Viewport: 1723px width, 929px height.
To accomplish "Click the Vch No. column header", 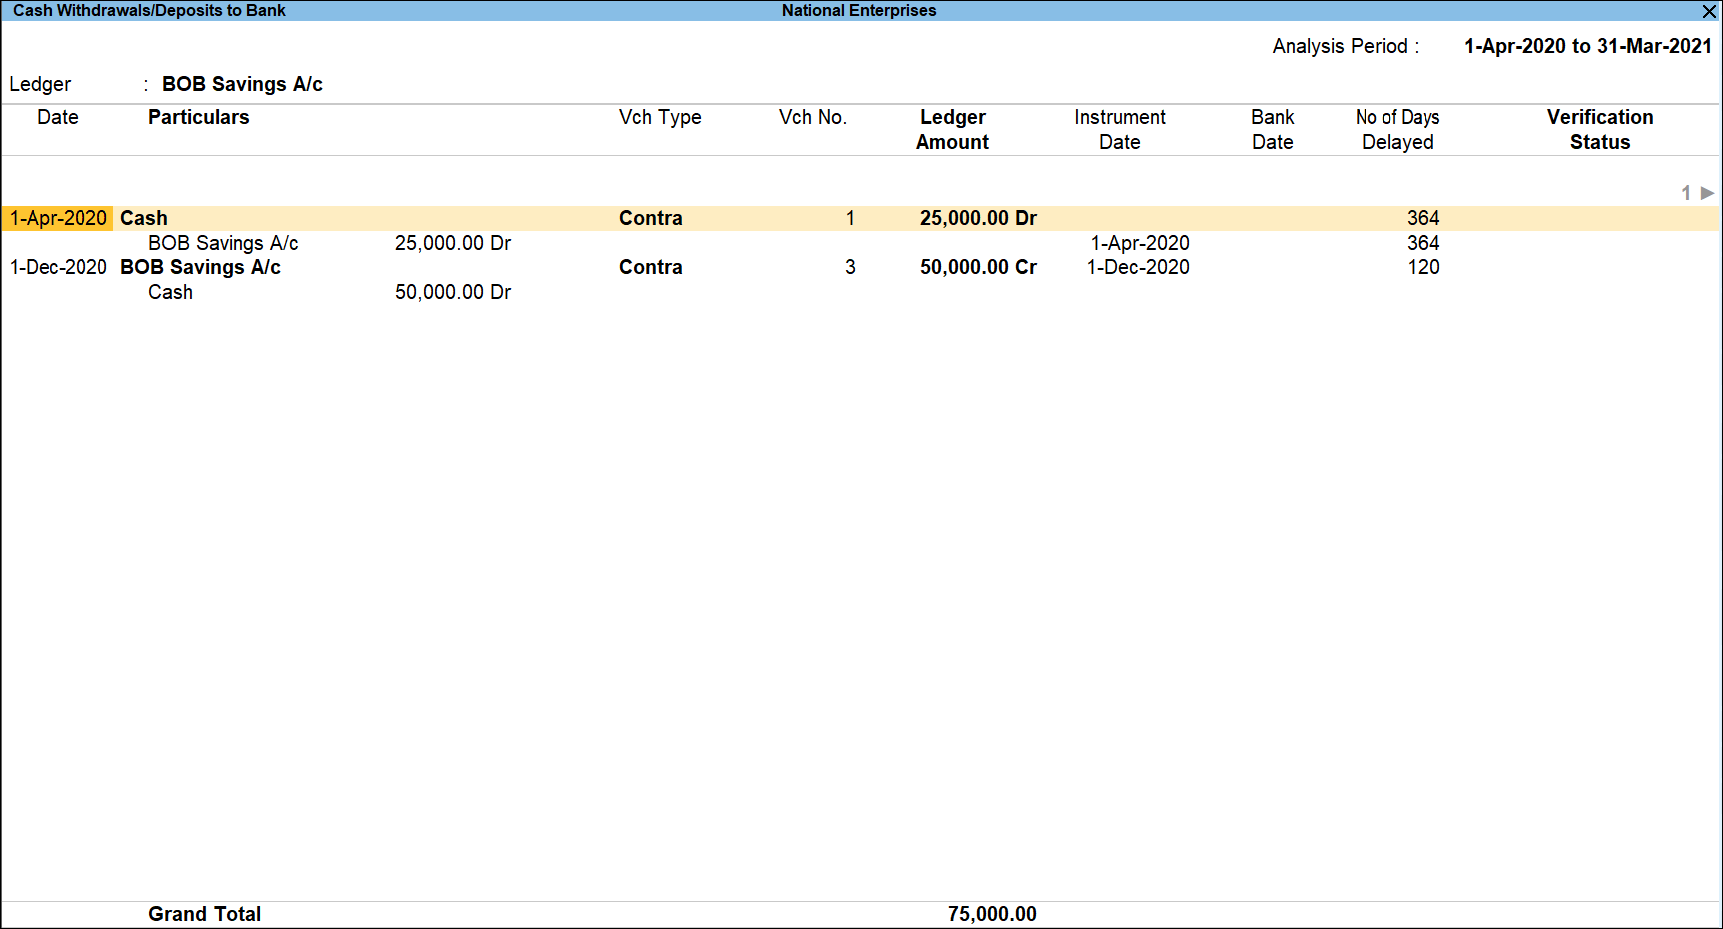I will pos(812,117).
